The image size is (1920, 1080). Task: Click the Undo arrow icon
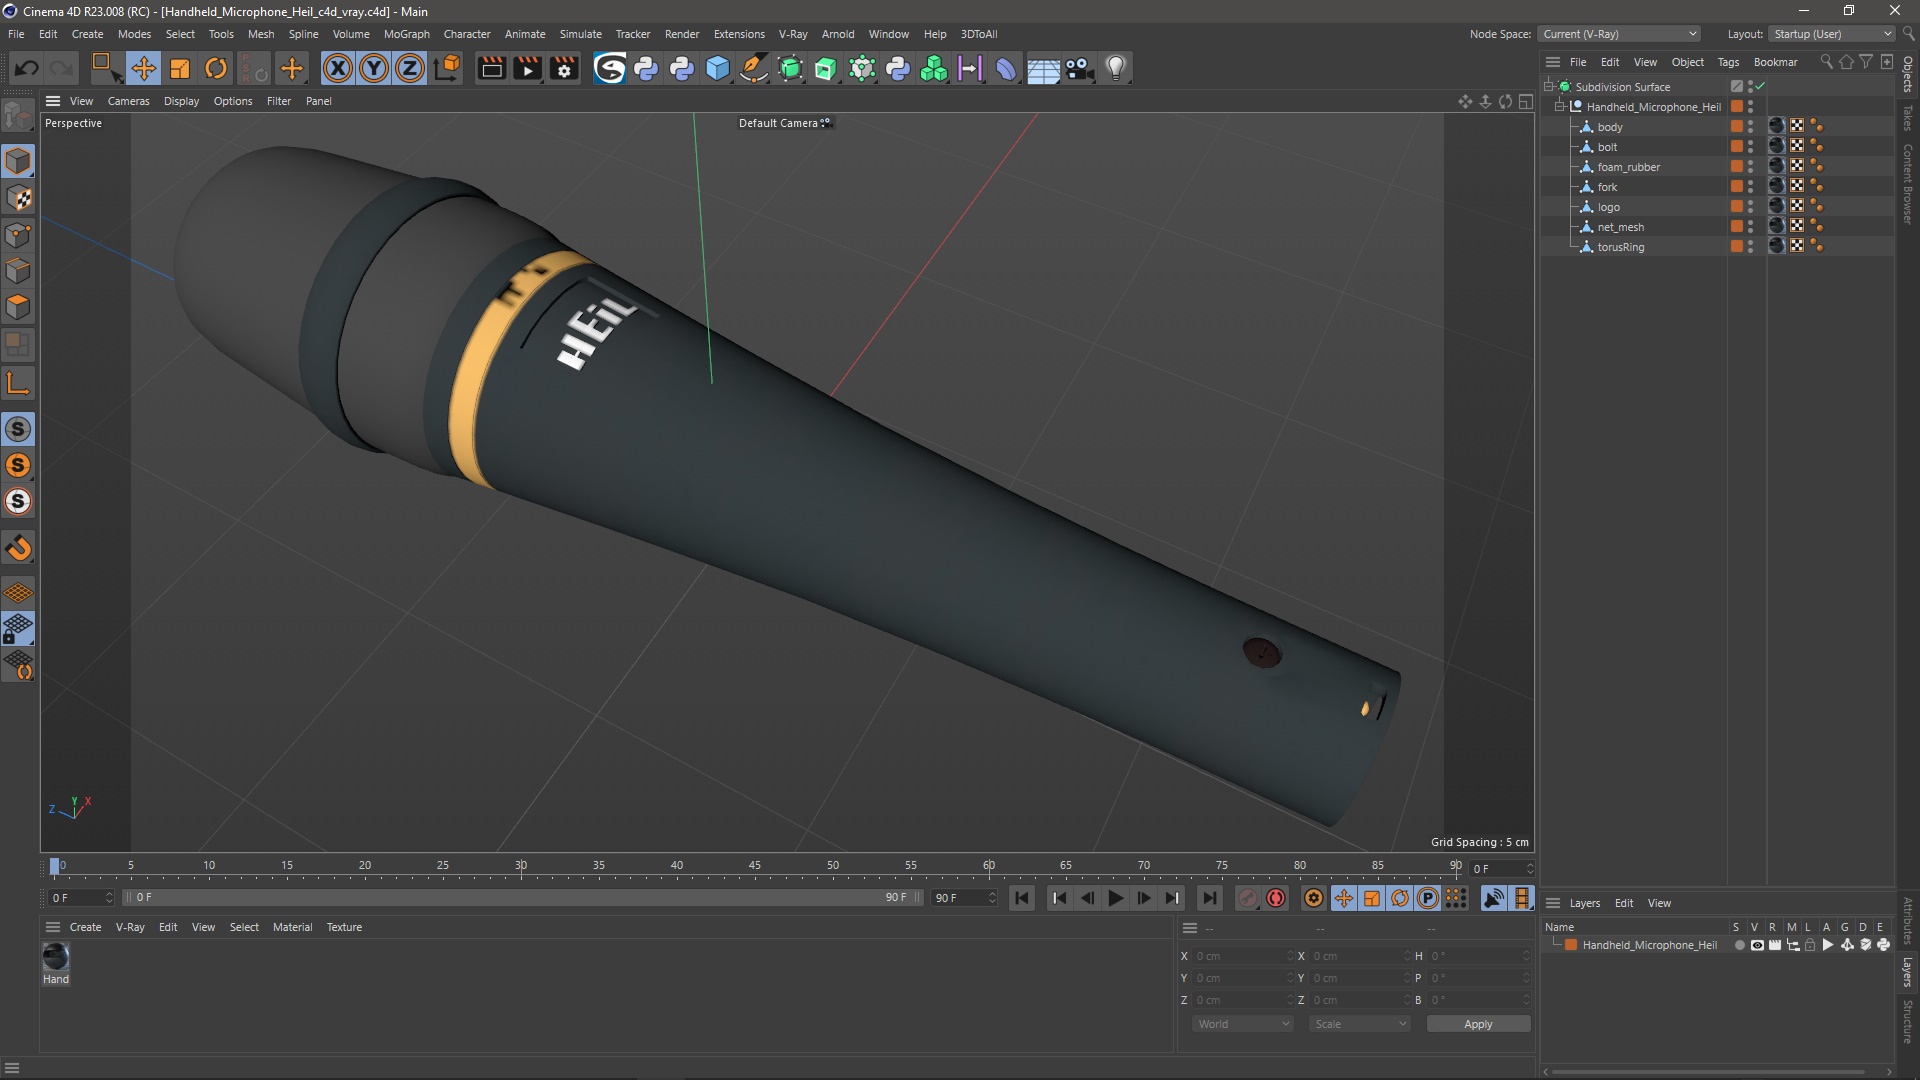click(27, 68)
